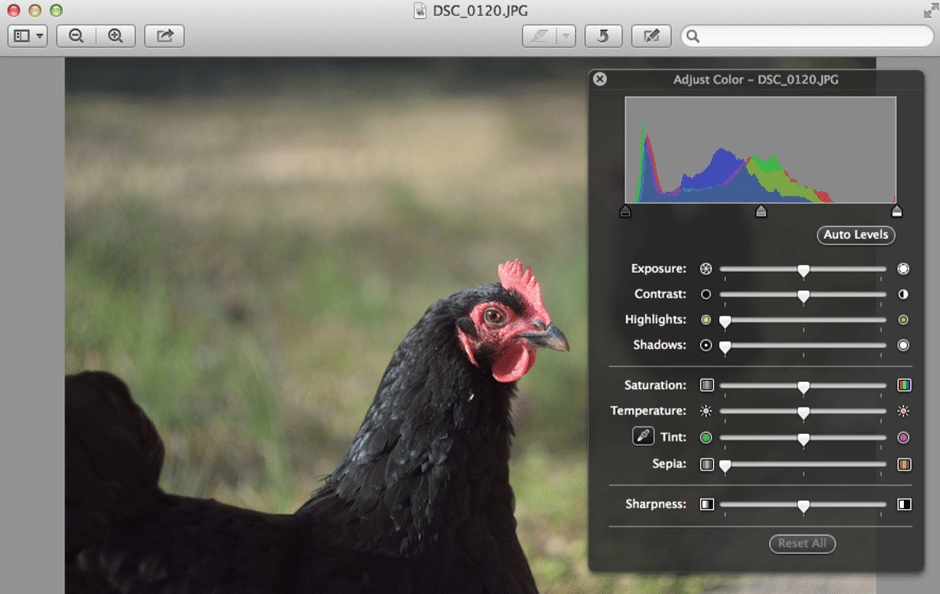Click the Rotate toolbar button
This screenshot has width=940, height=594.
603,36
